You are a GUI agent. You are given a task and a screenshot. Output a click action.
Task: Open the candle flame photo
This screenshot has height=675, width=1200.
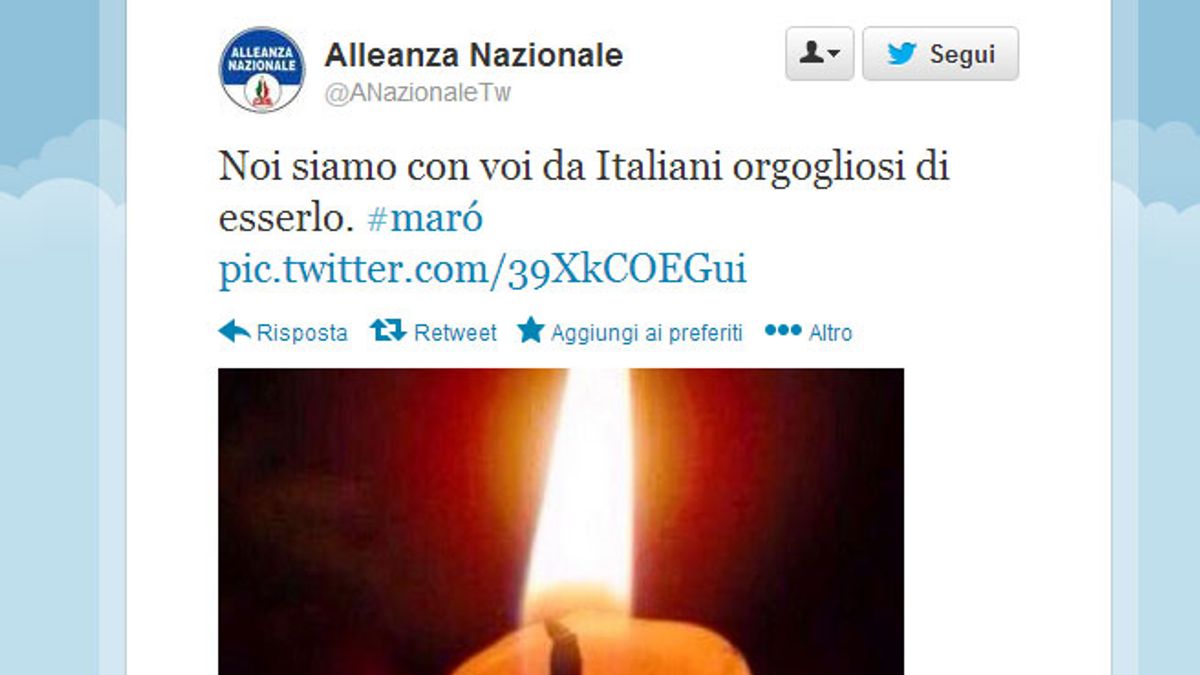561,521
